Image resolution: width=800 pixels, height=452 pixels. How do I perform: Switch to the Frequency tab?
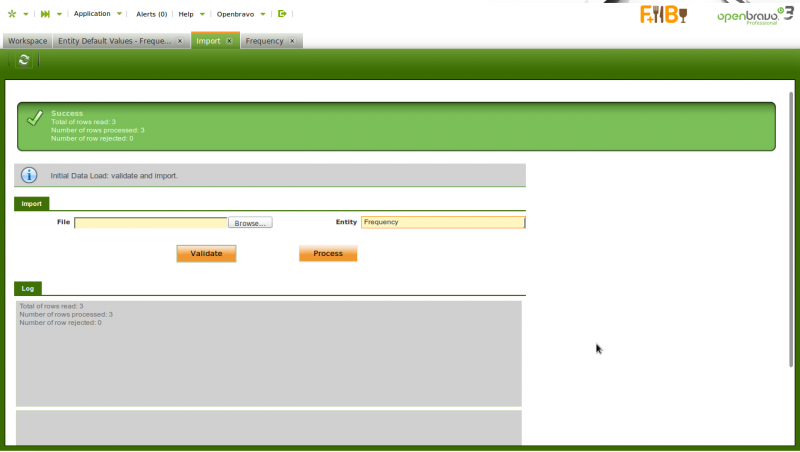pos(265,41)
